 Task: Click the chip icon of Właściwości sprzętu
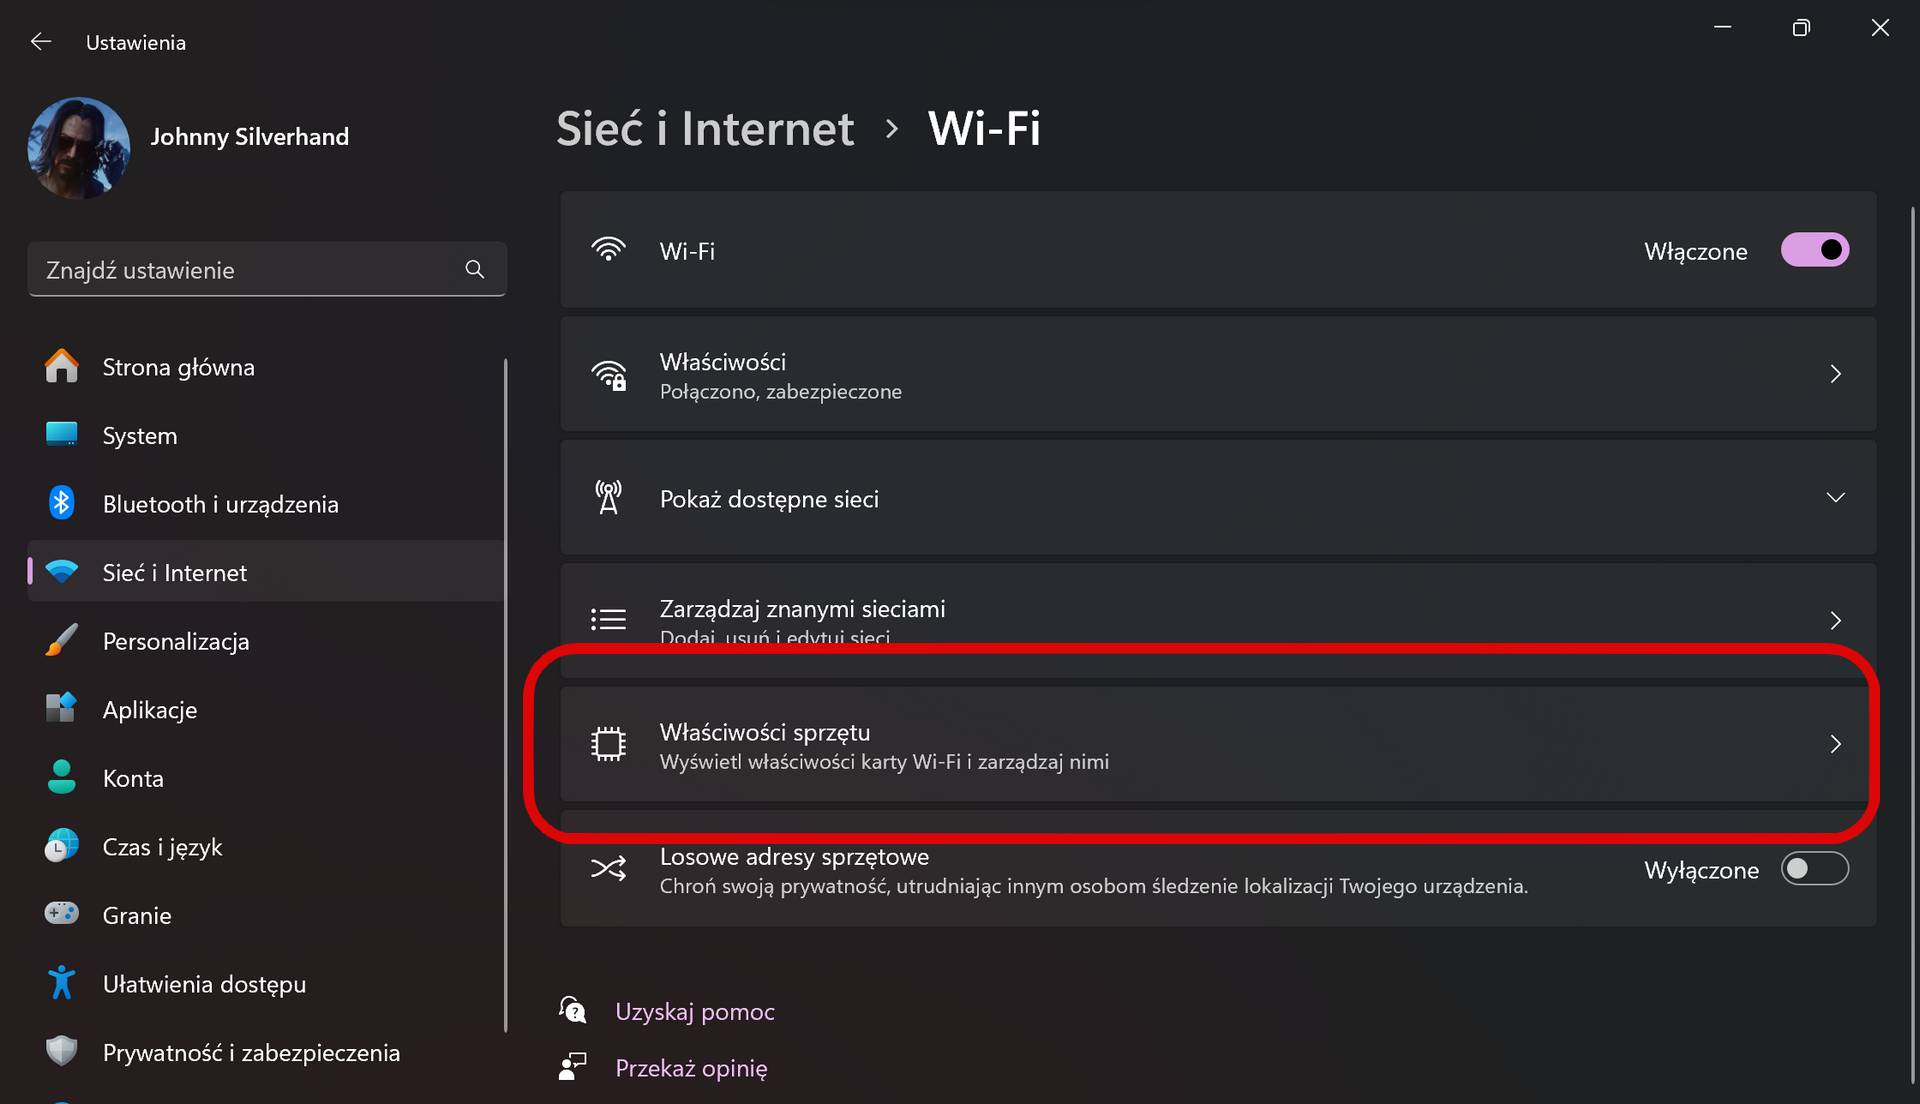point(608,744)
